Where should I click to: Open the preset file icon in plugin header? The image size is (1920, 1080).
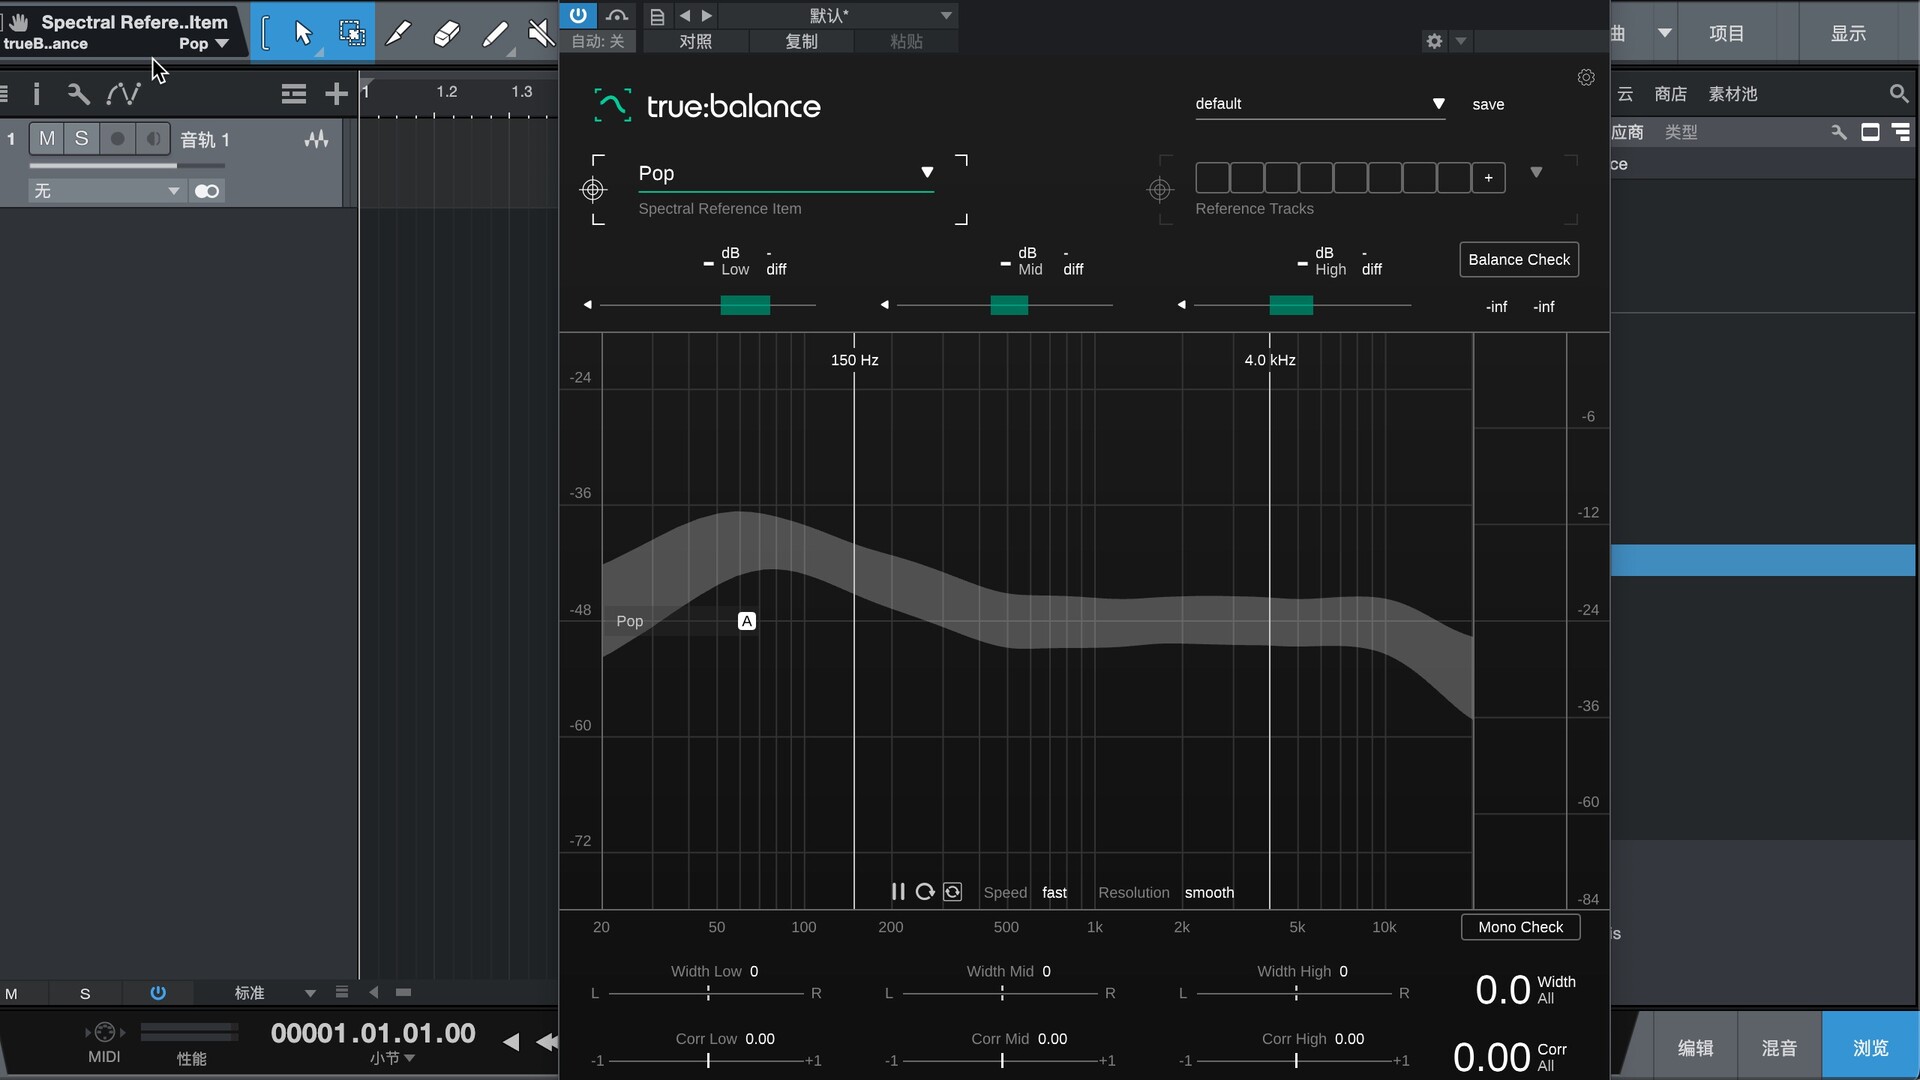[657, 16]
